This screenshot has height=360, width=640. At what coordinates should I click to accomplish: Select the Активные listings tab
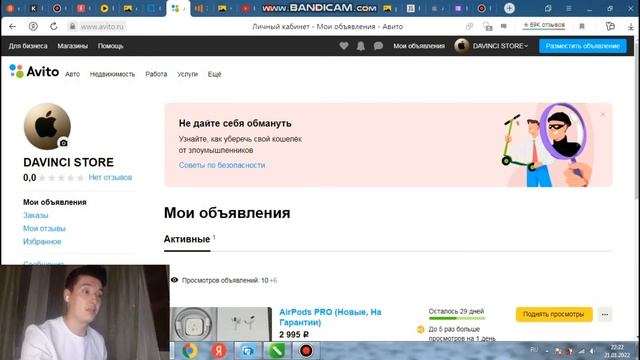[x=187, y=239]
